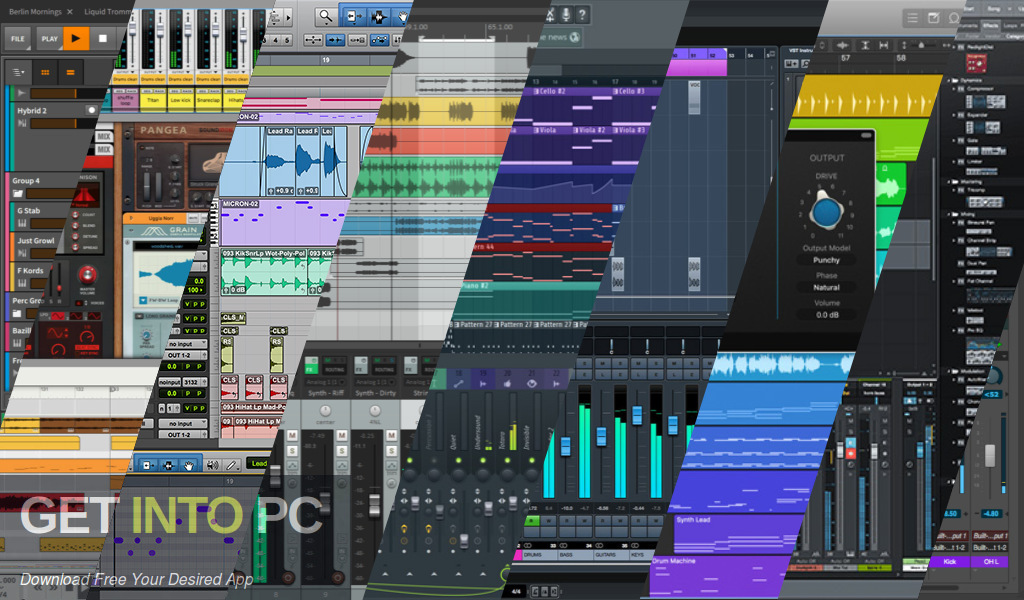The width and height of the screenshot is (1024, 600).
Task: Expand the Compressor entry in the browser
Action: (x=955, y=89)
